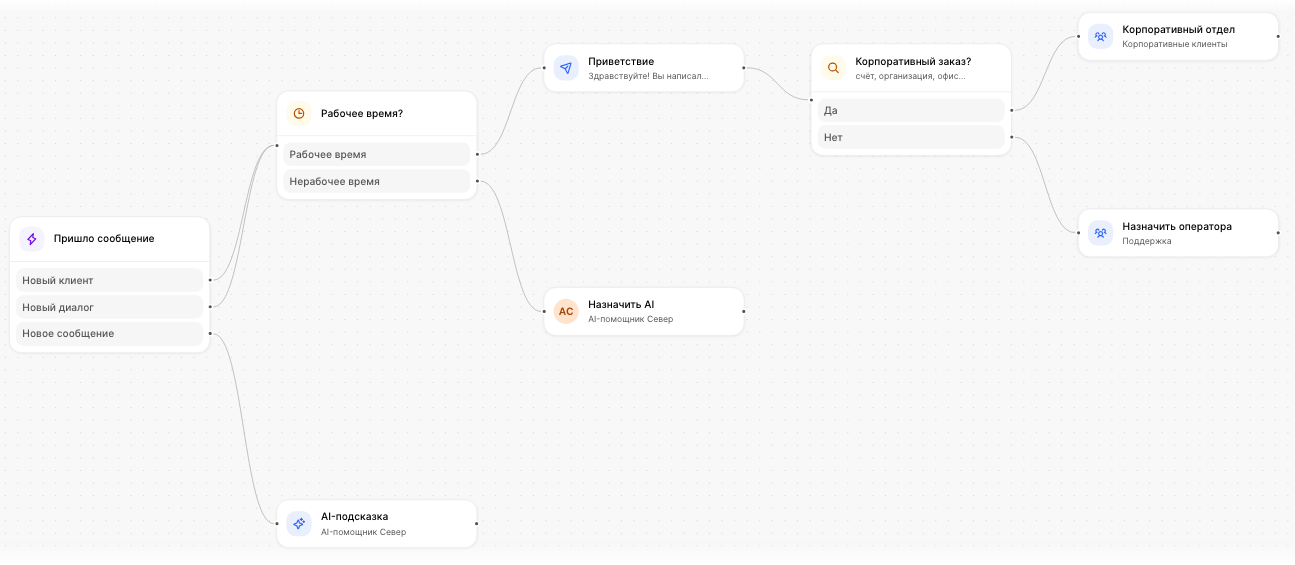Click the input port of 'Корпоративный отдел' node

click(1078, 36)
